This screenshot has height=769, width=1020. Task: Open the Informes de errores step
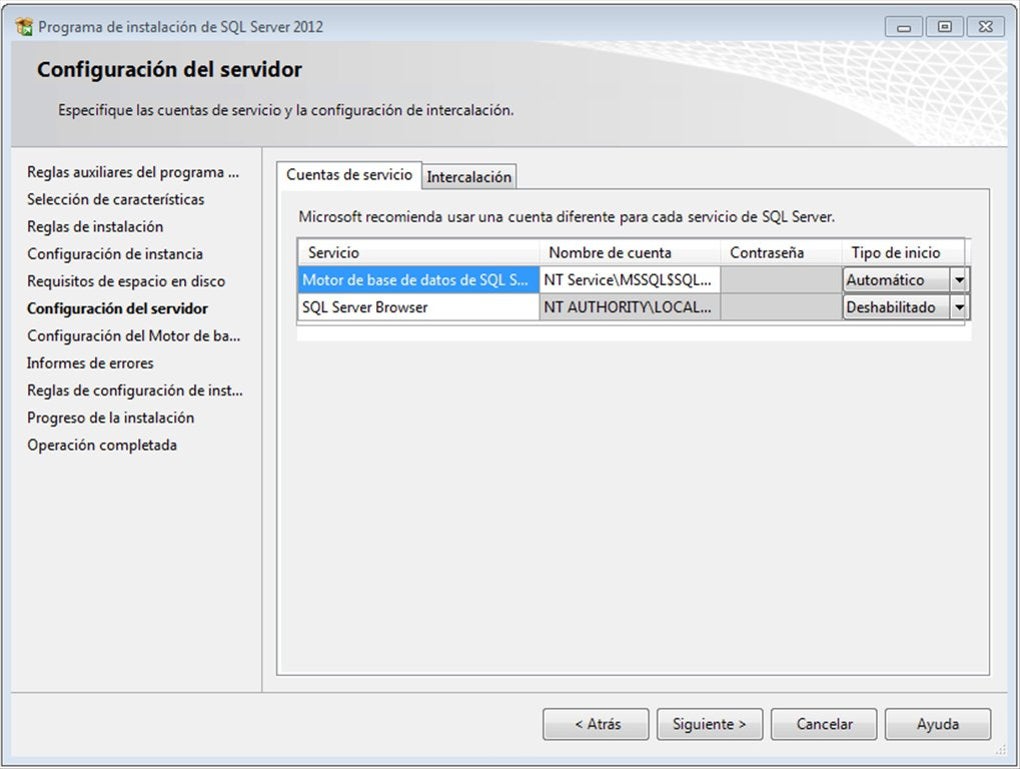(92, 363)
